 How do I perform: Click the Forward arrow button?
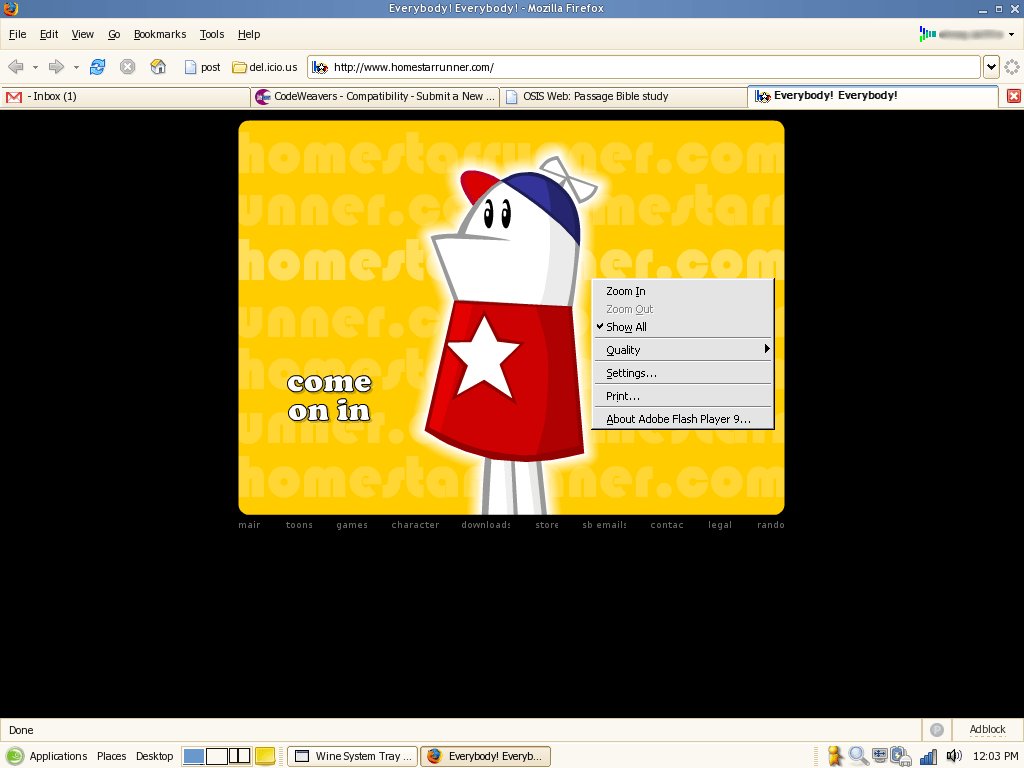tap(56, 67)
